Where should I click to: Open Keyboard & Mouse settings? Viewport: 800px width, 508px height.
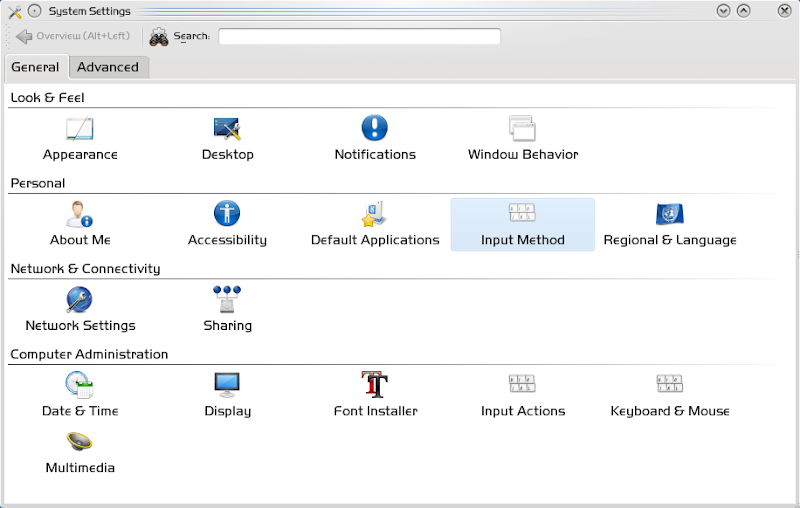669,386
